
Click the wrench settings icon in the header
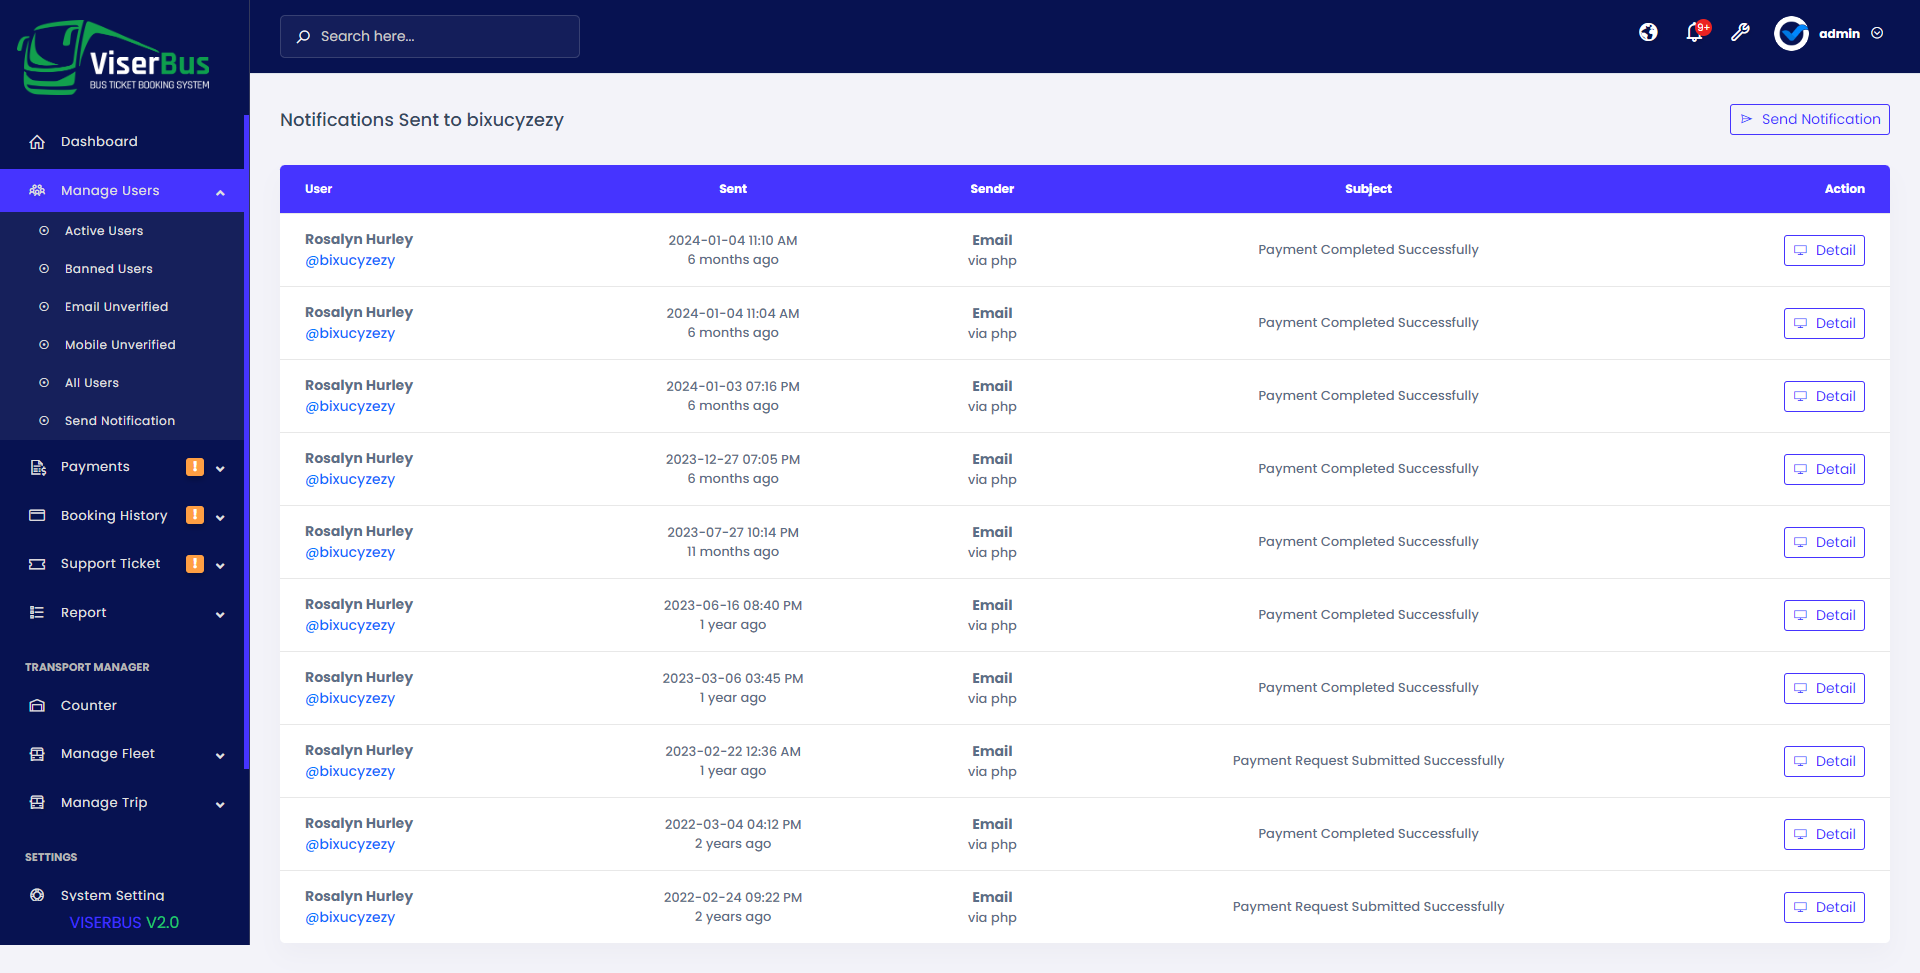point(1740,33)
